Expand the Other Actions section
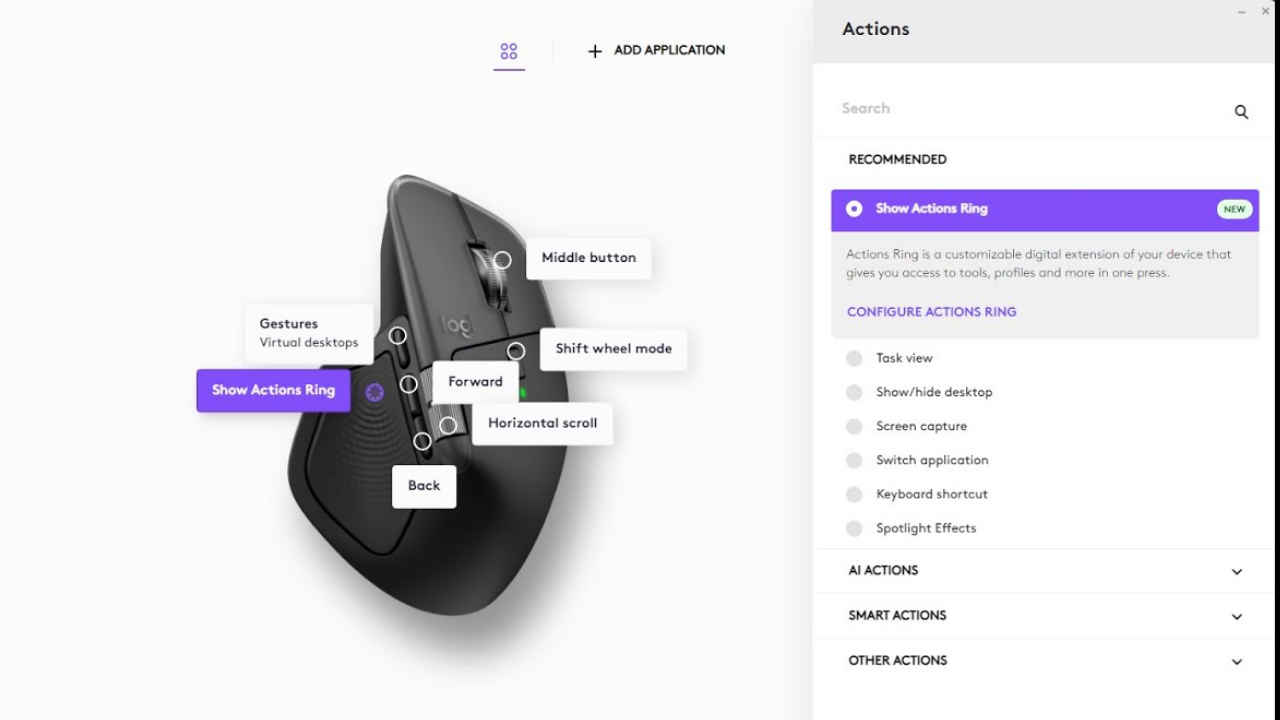This screenshot has height=720, width=1280. tap(1045, 661)
